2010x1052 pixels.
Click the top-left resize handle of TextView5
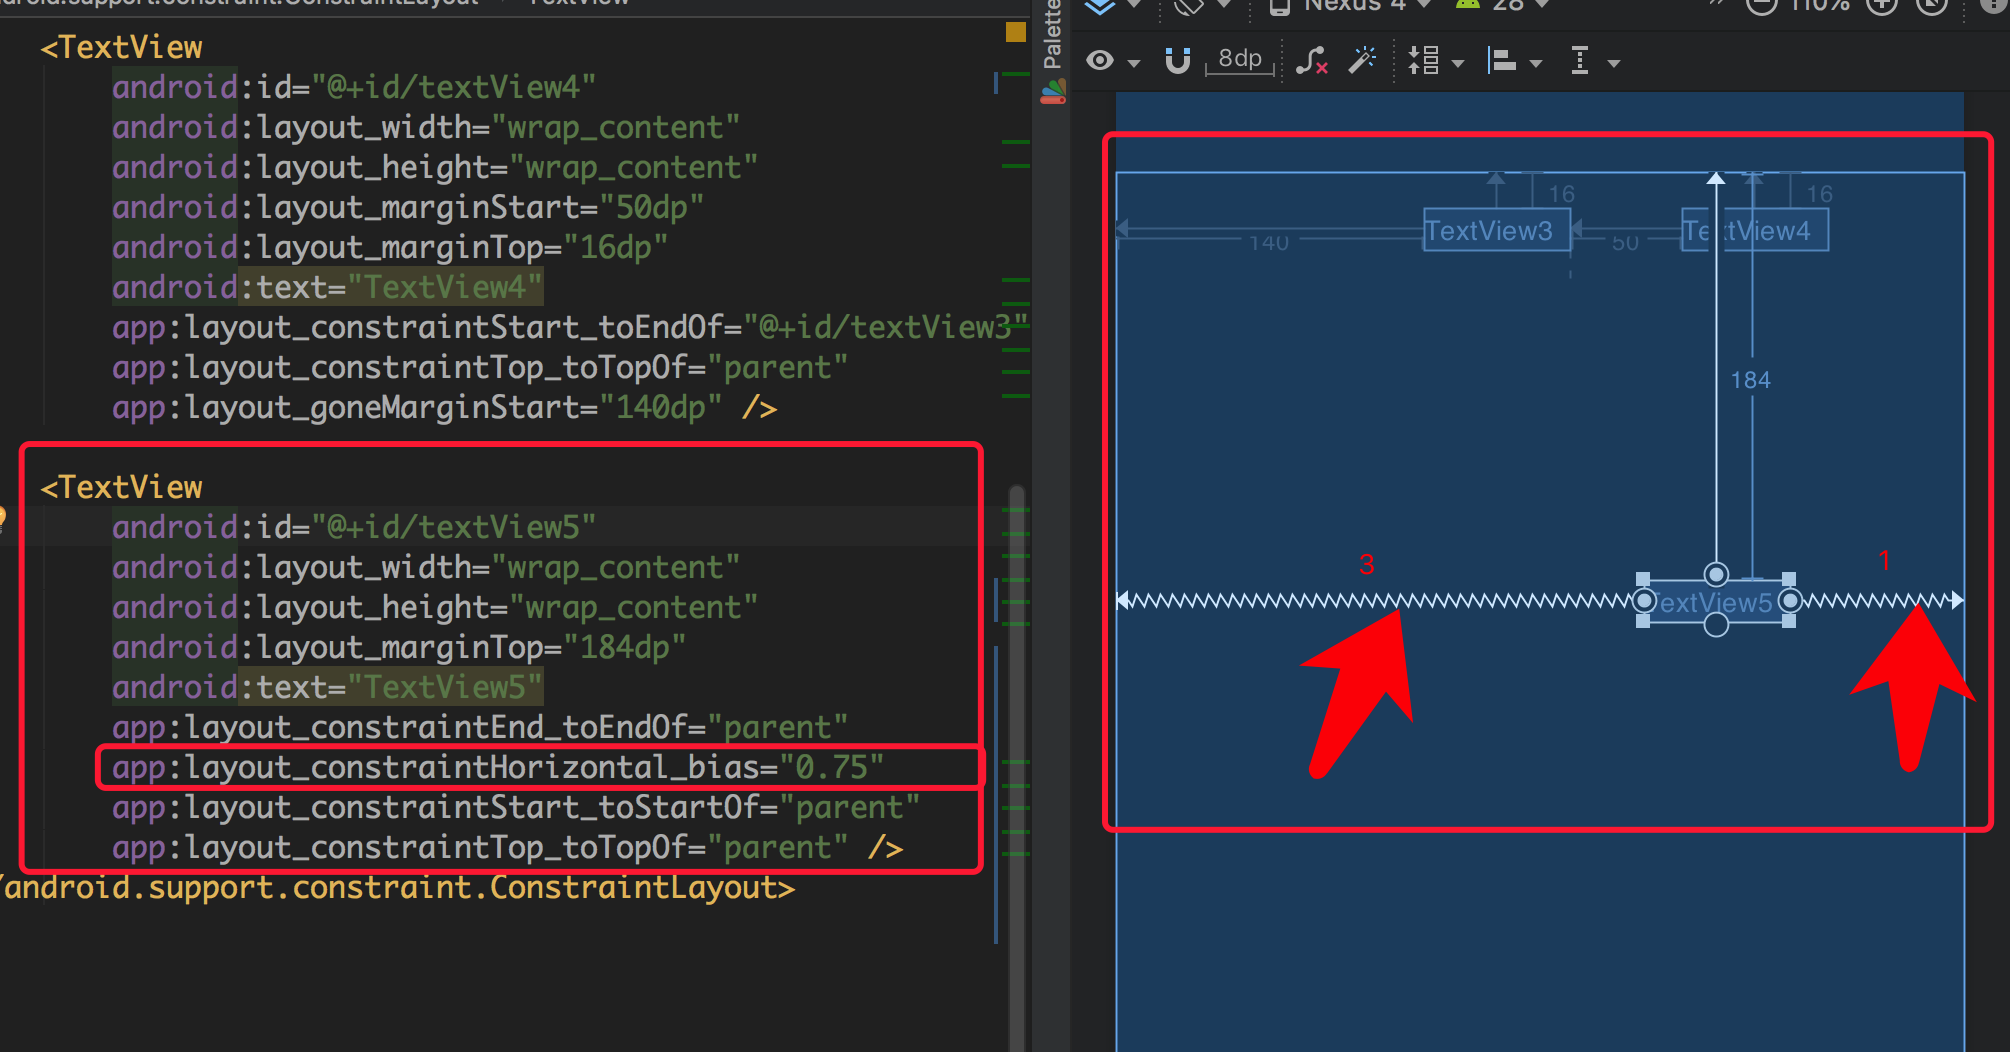[1643, 579]
